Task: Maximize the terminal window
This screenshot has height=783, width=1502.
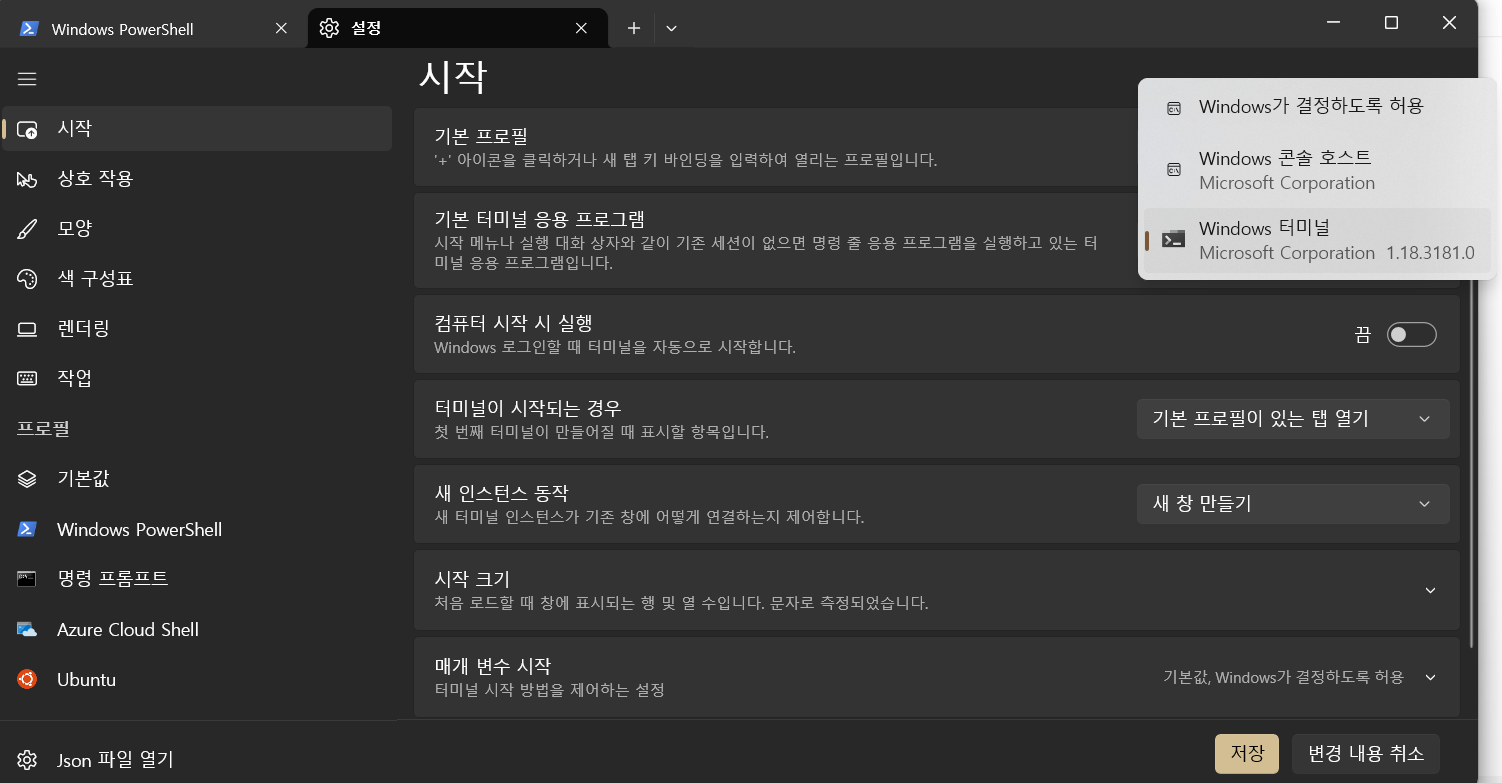Action: tap(1391, 23)
